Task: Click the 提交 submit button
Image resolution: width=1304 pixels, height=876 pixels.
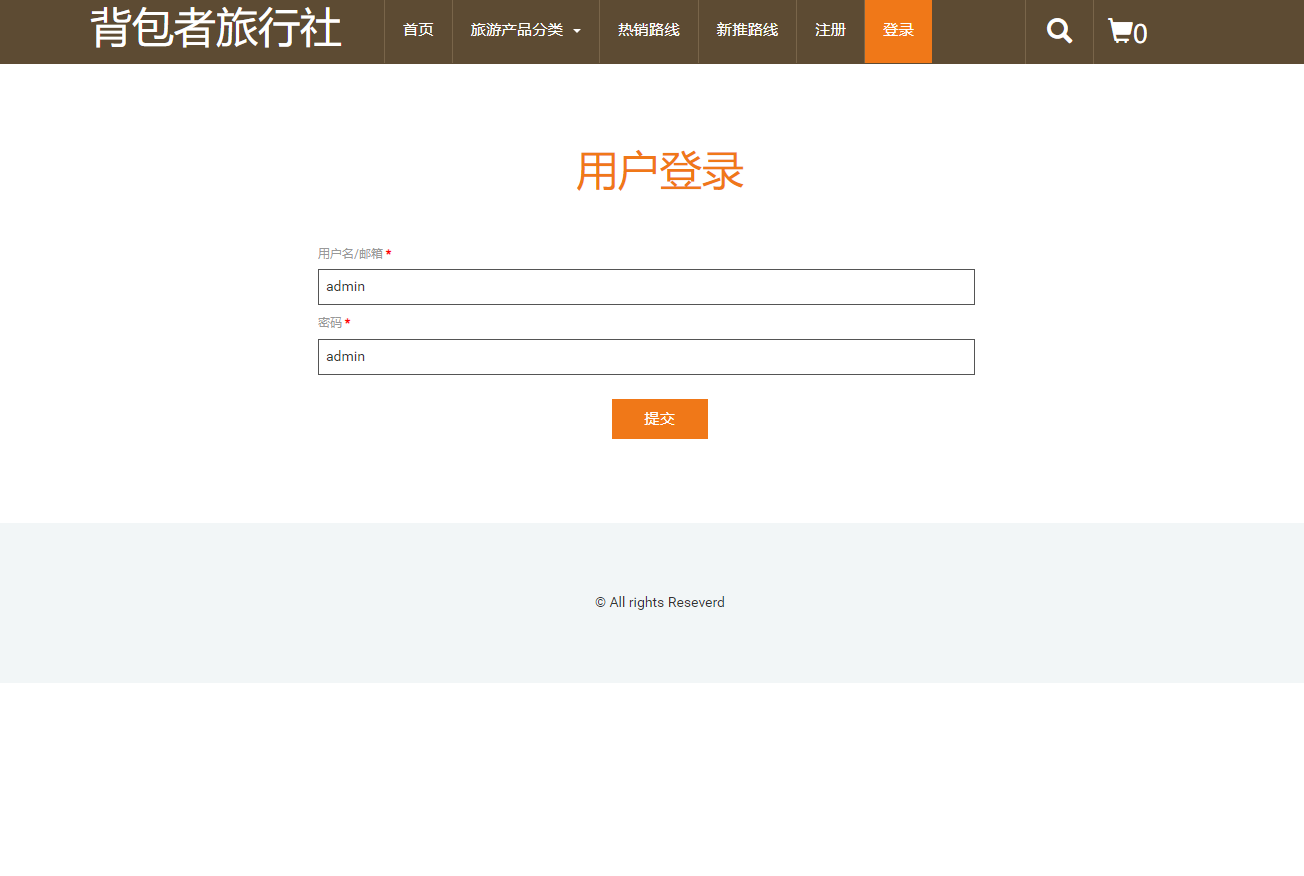Action: (659, 418)
